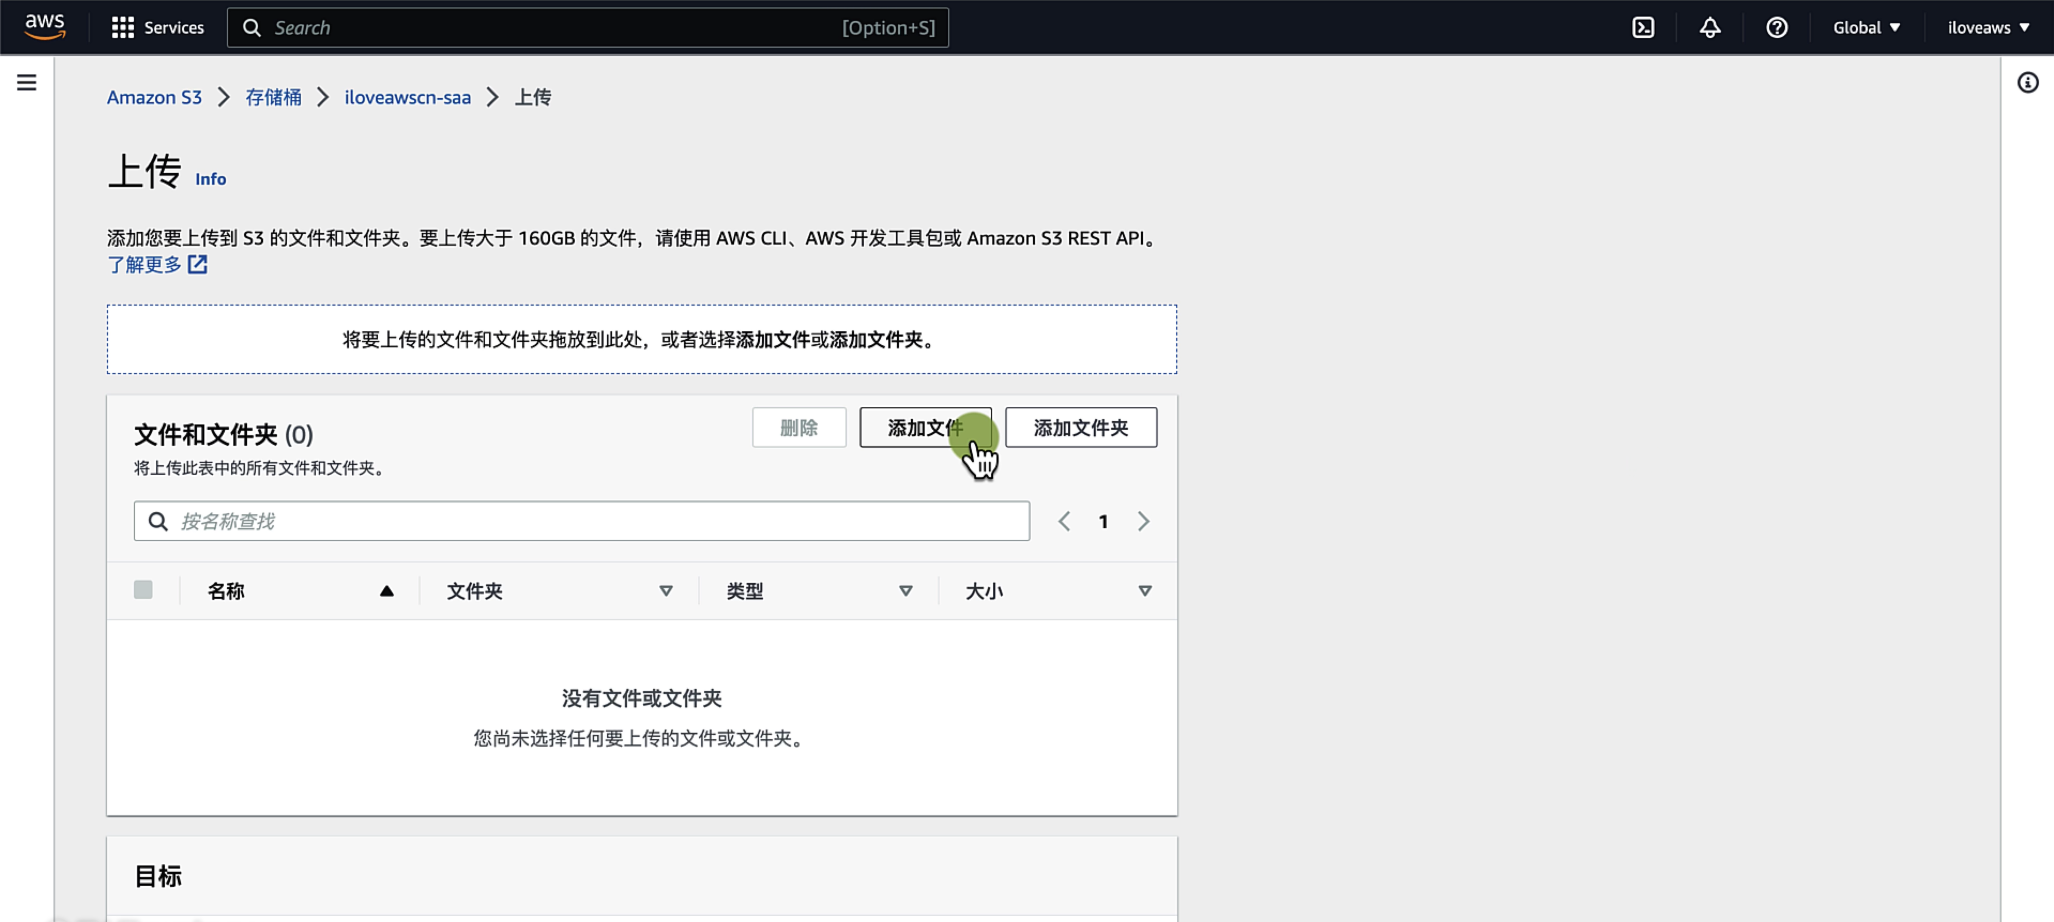
Task: Sort by 类型 column arrow
Action: click(x=906, y=591)
